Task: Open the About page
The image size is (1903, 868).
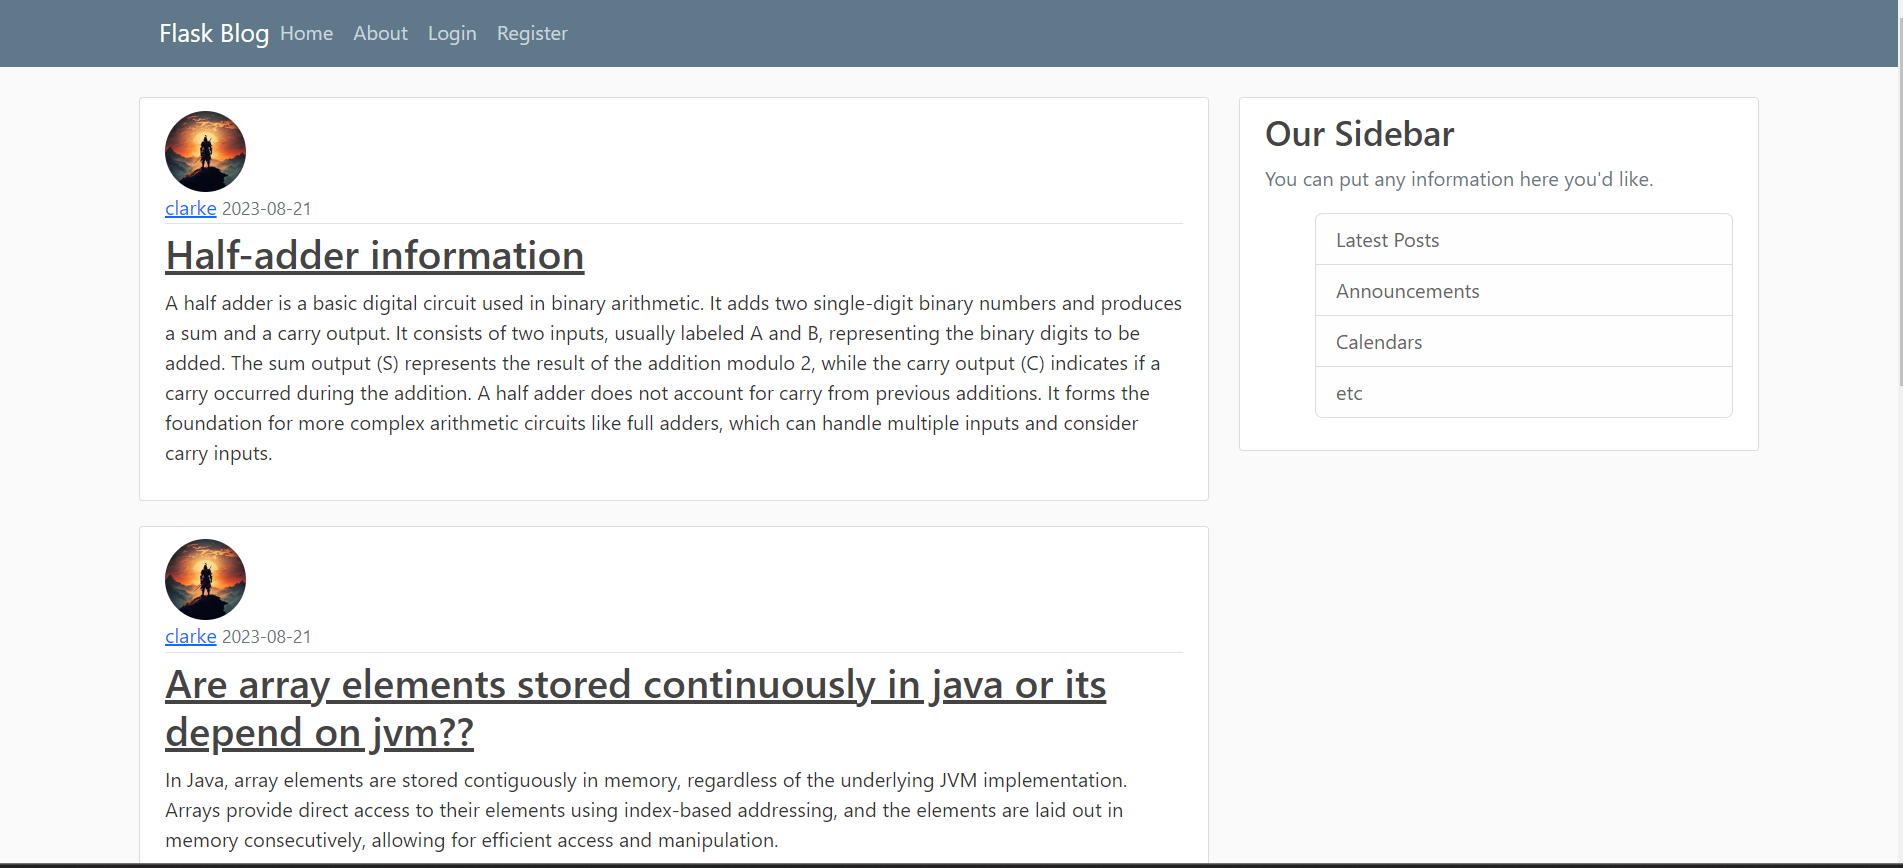Action: pos(380,33)
